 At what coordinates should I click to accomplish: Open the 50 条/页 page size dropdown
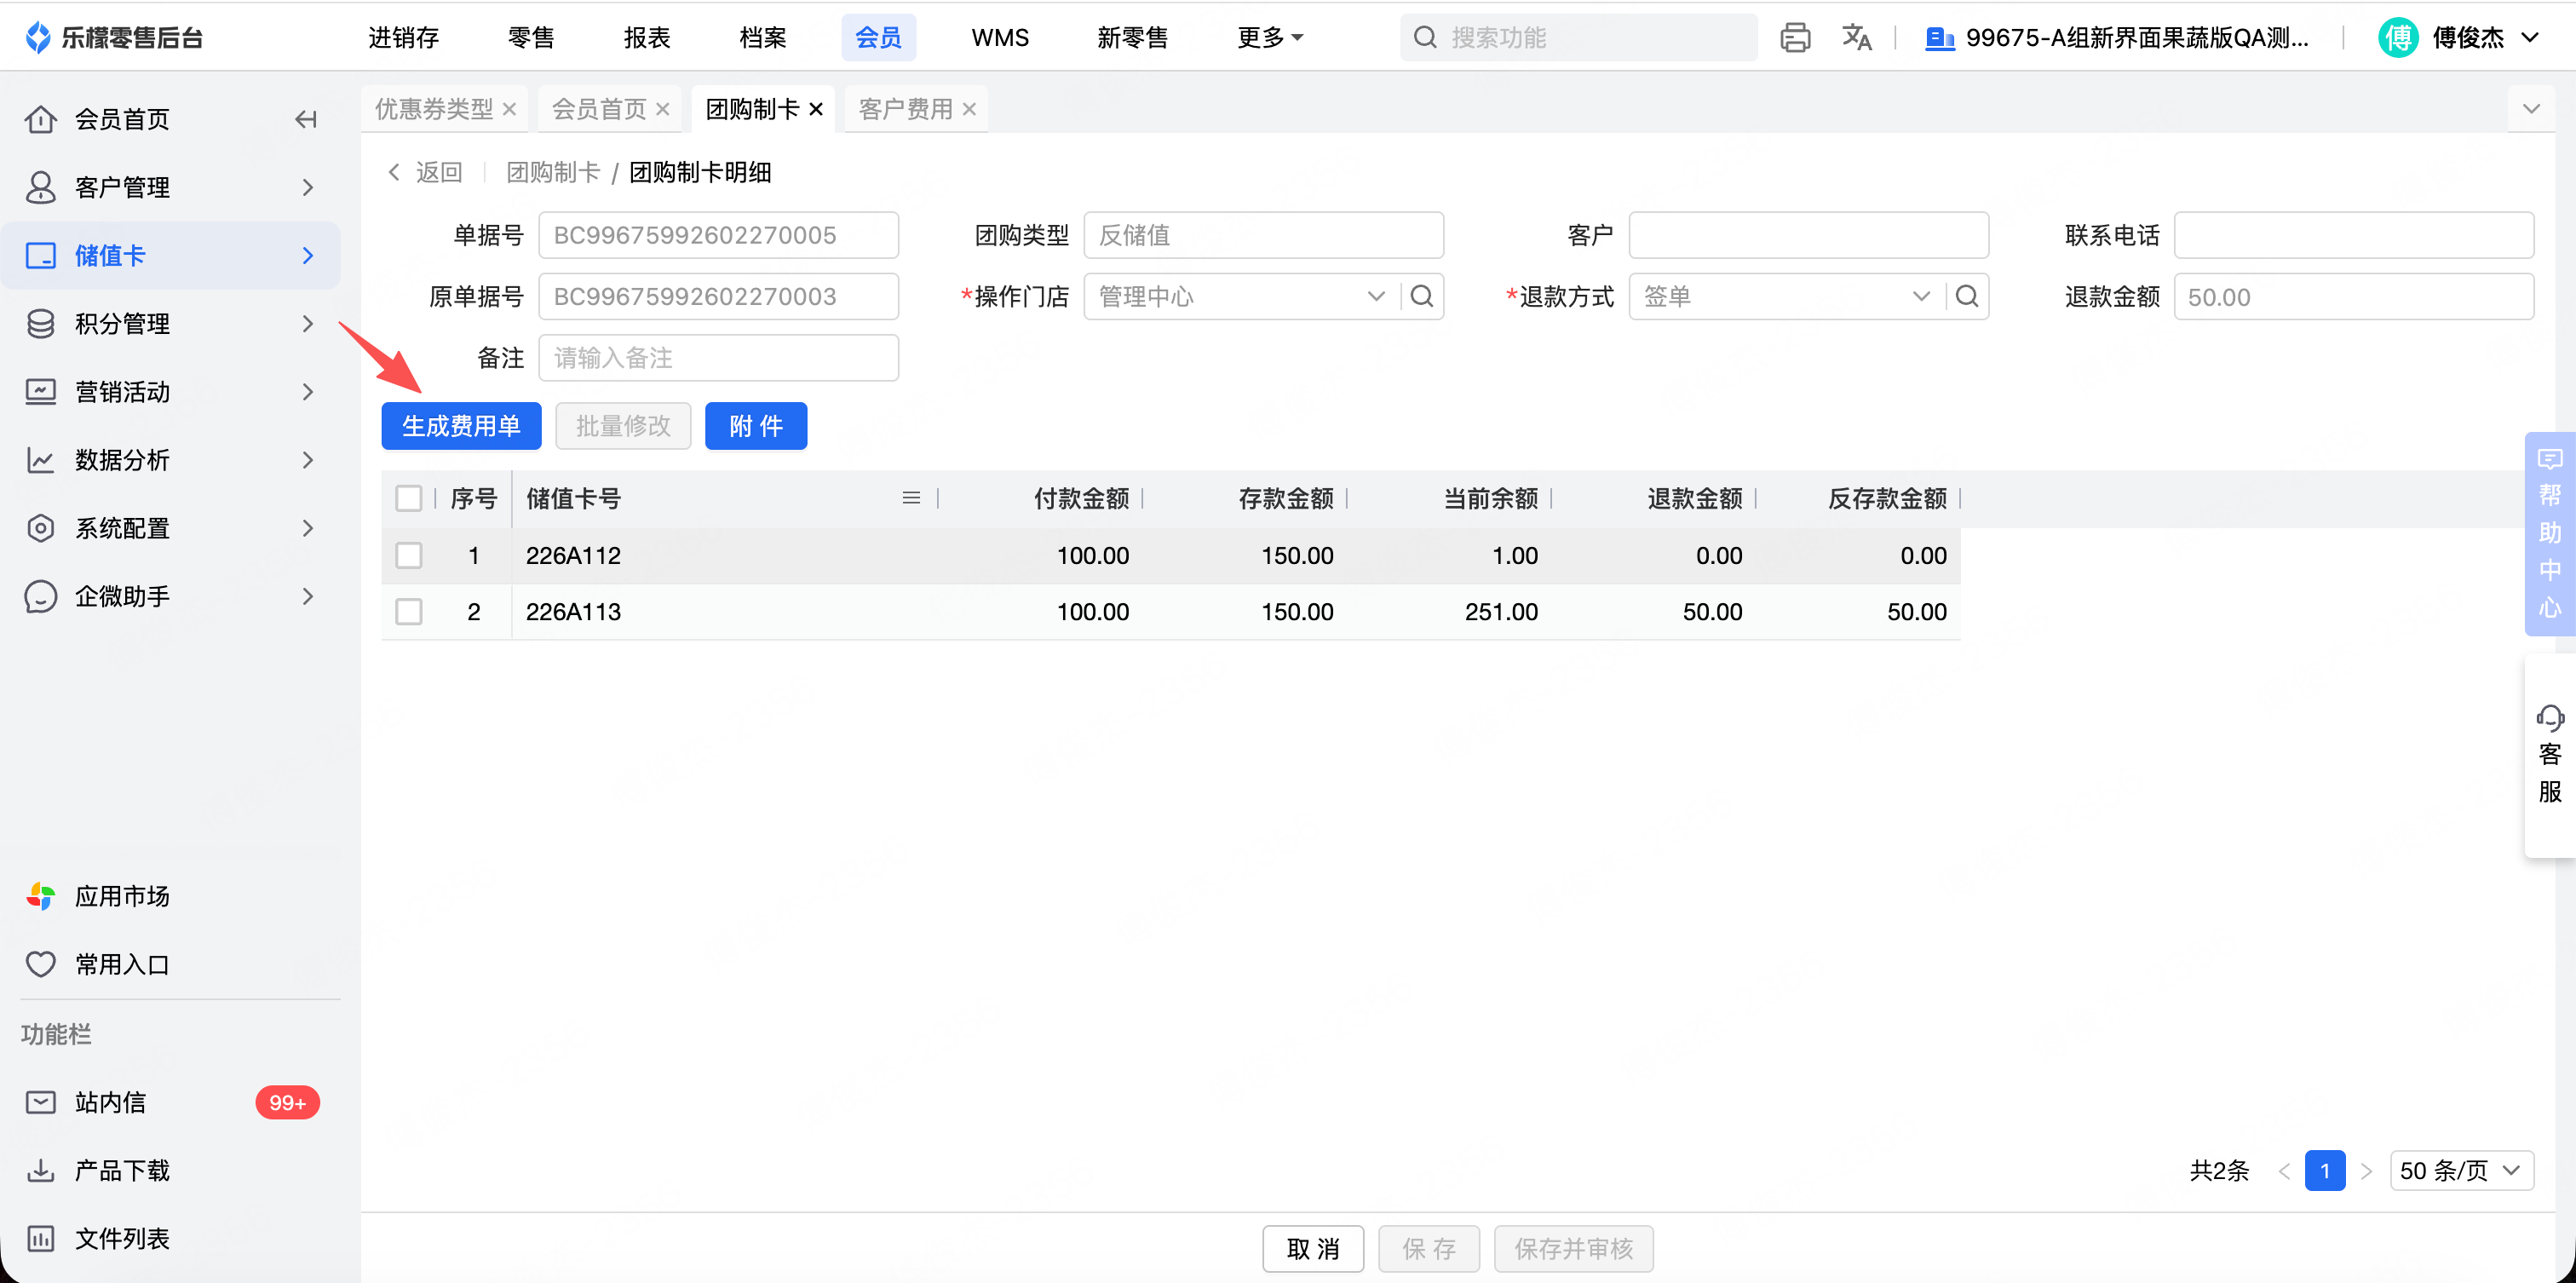pyautogui.click(x=2460, y=1170)
